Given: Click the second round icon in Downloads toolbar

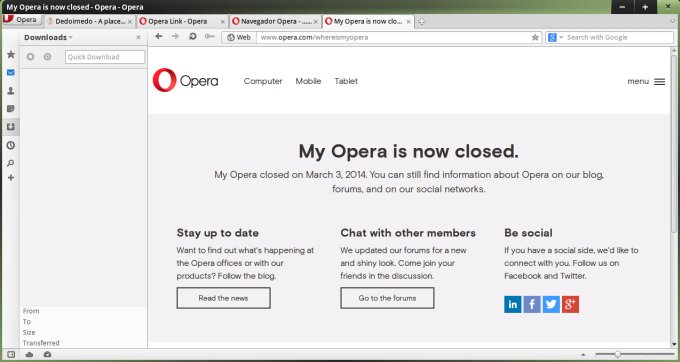Looking at the screenshot, I should click(x=47, y=57).
